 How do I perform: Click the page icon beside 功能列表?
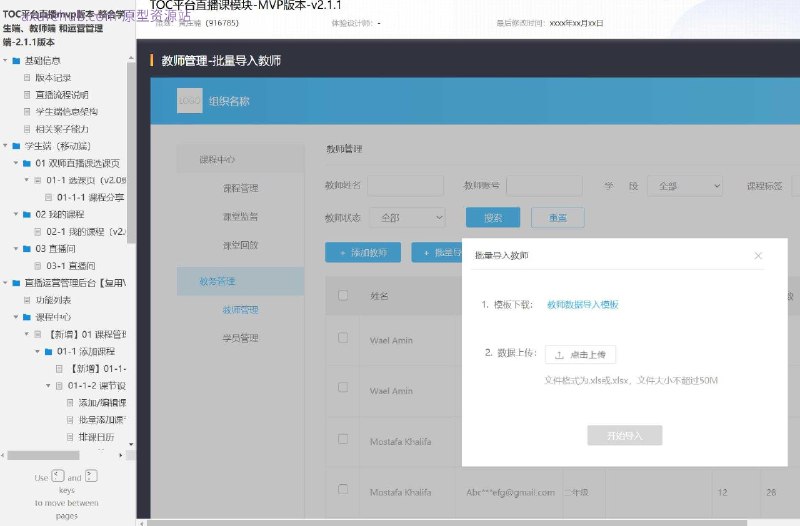click(27, 299)
